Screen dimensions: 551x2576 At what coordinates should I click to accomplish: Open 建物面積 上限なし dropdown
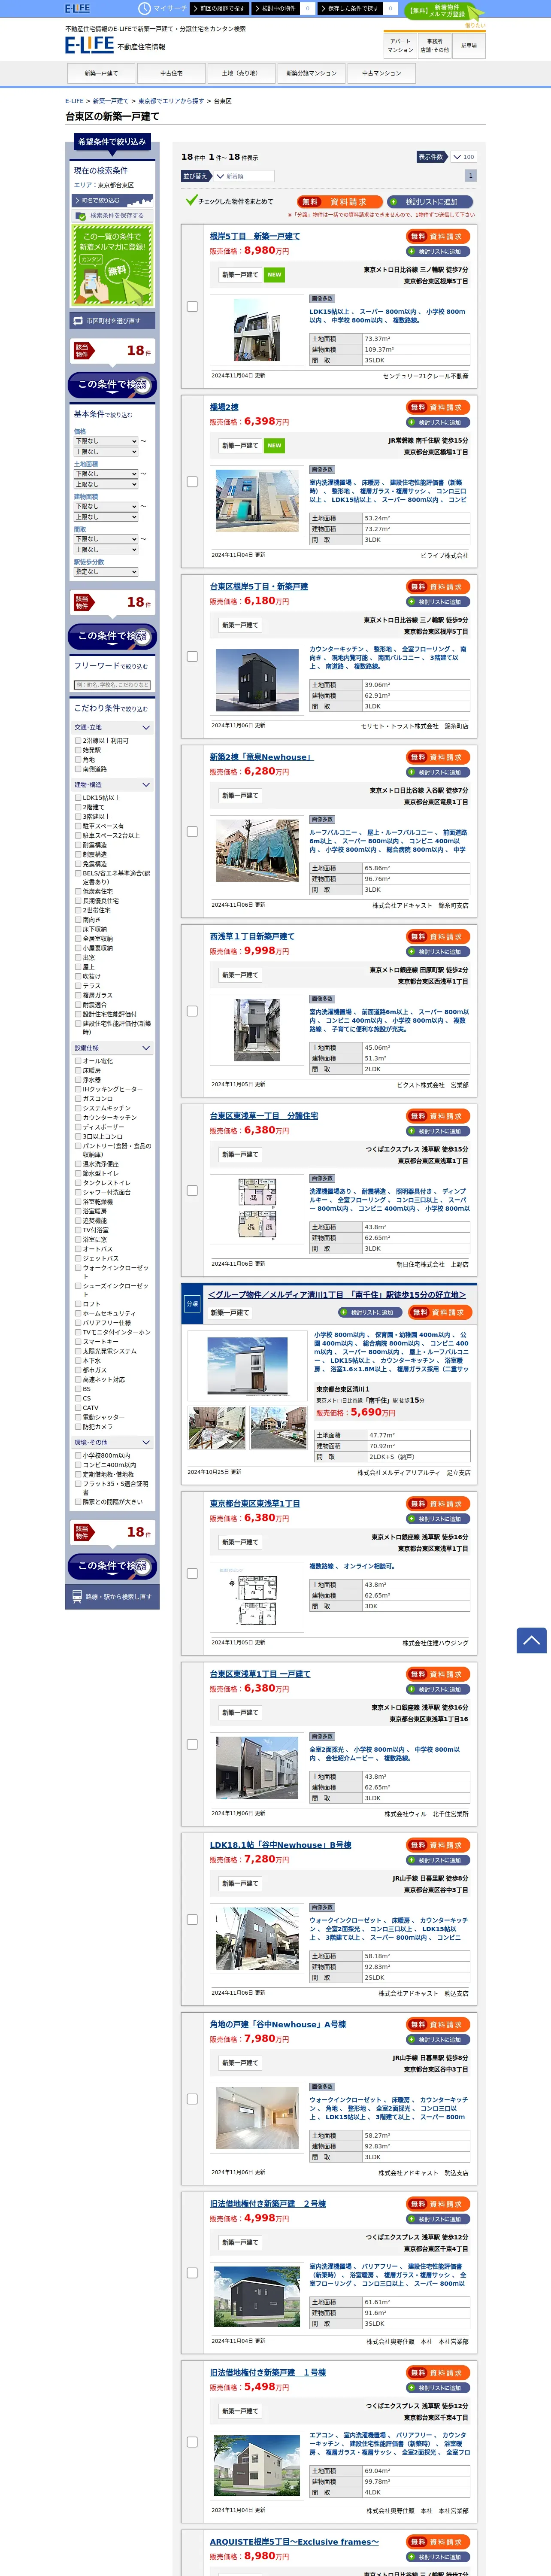(x=105, y=517)
